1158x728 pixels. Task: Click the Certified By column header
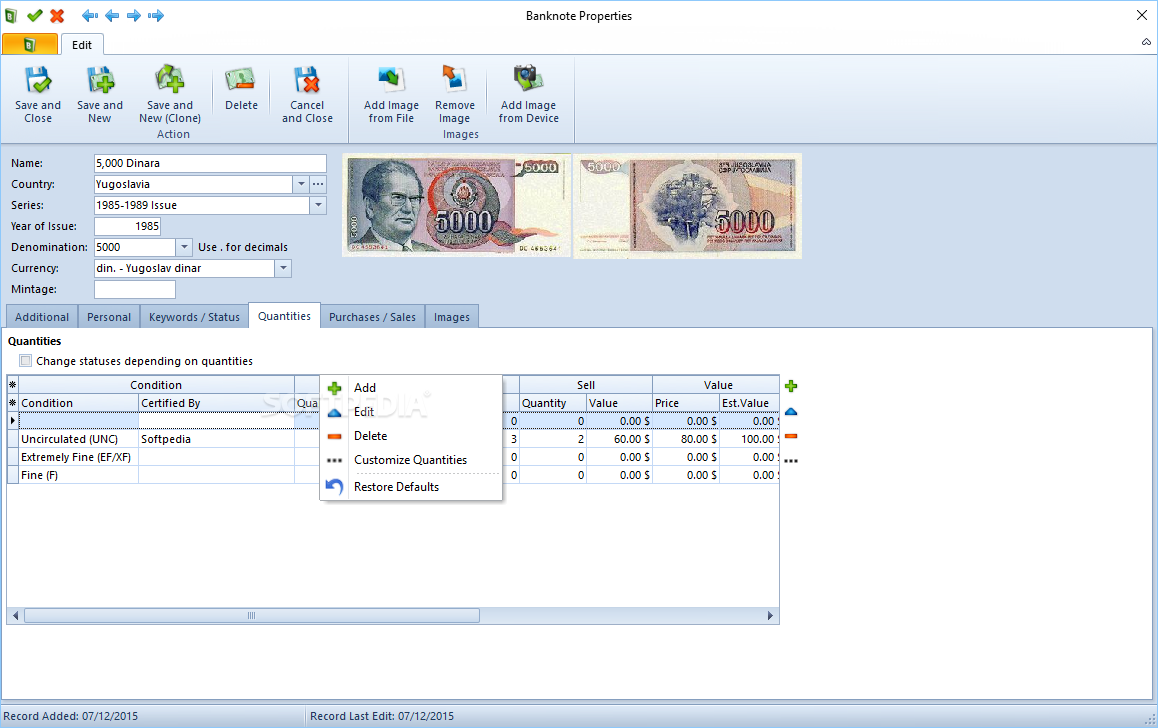216,403
